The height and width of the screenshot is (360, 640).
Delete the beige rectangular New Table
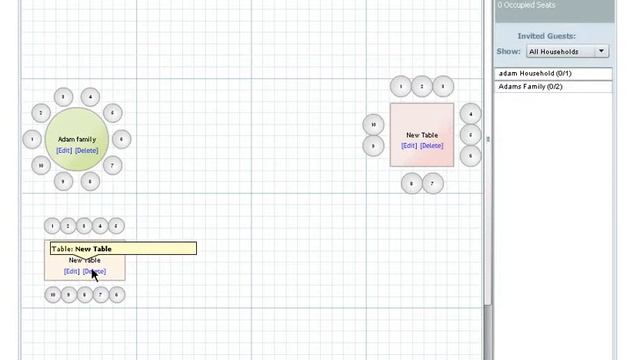tap(94, 271)
